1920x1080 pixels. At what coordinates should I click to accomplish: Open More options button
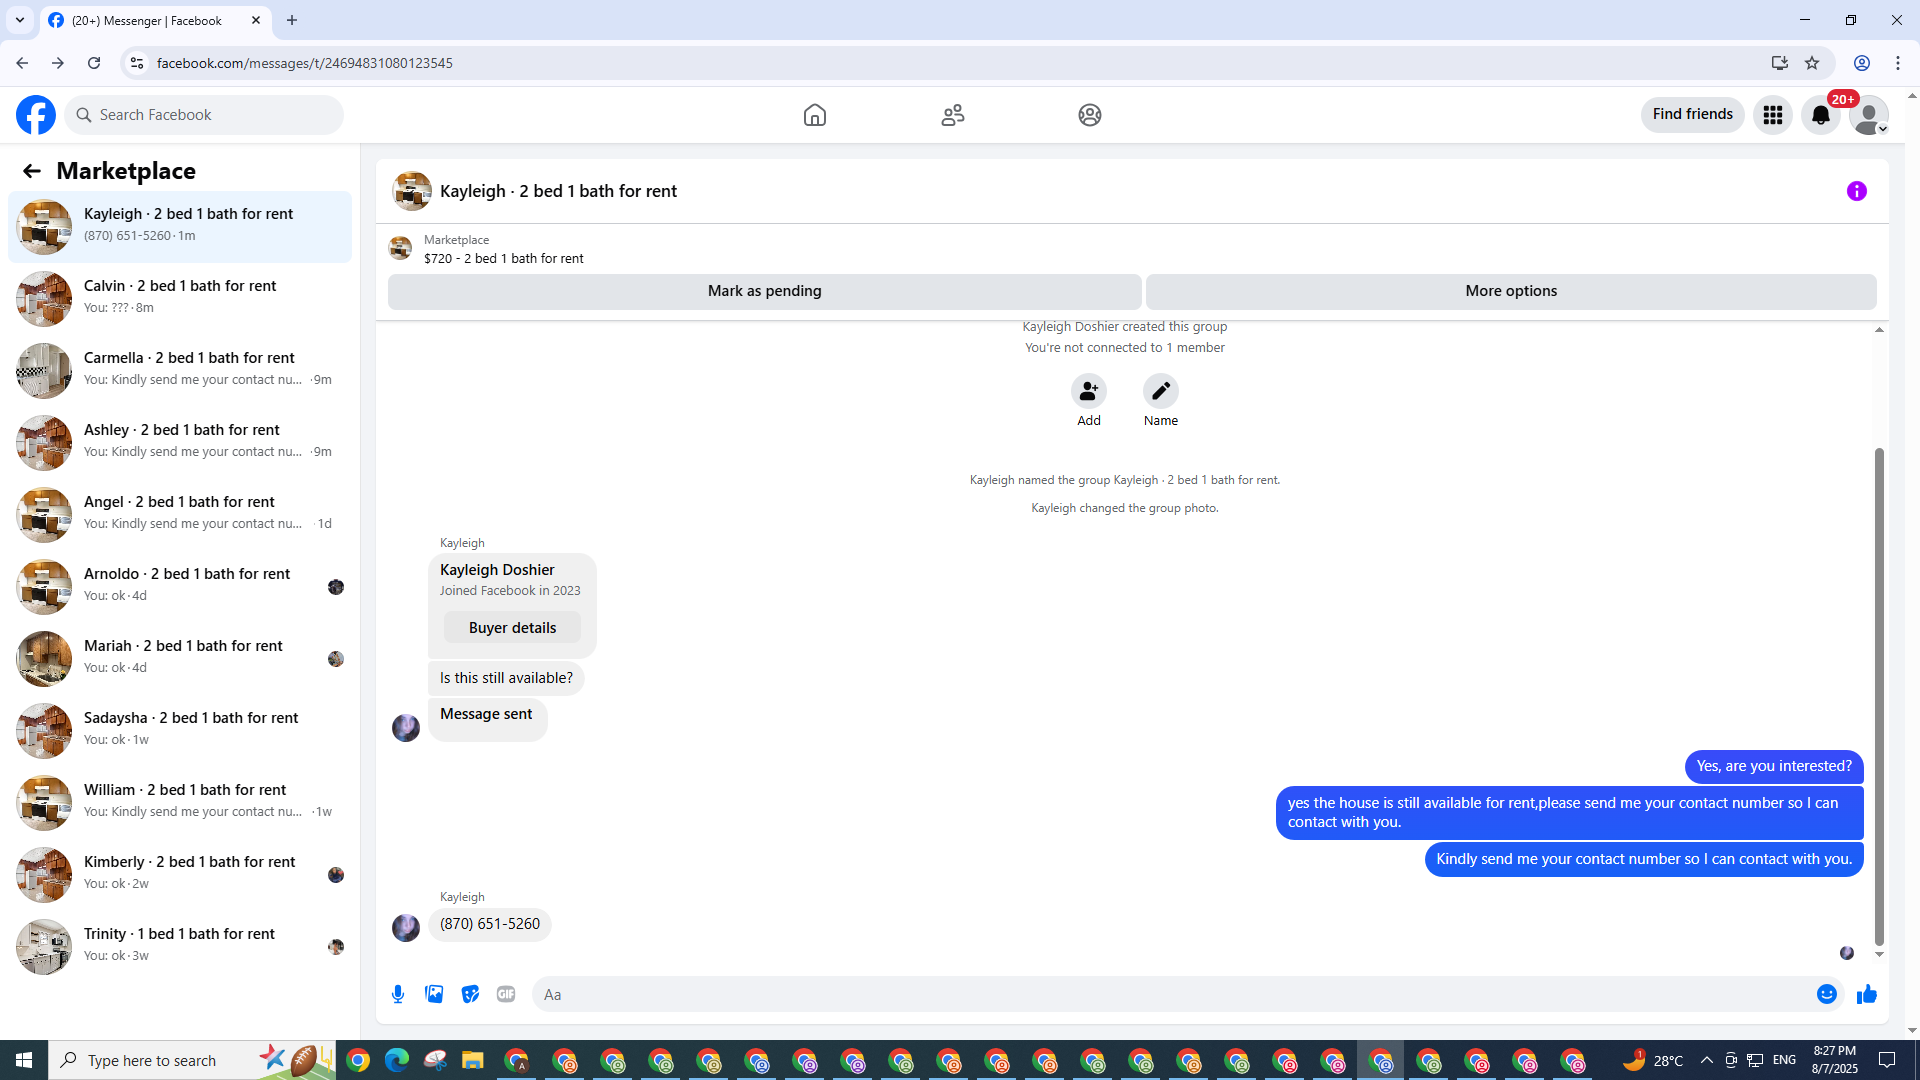[x=1511, y=291]
